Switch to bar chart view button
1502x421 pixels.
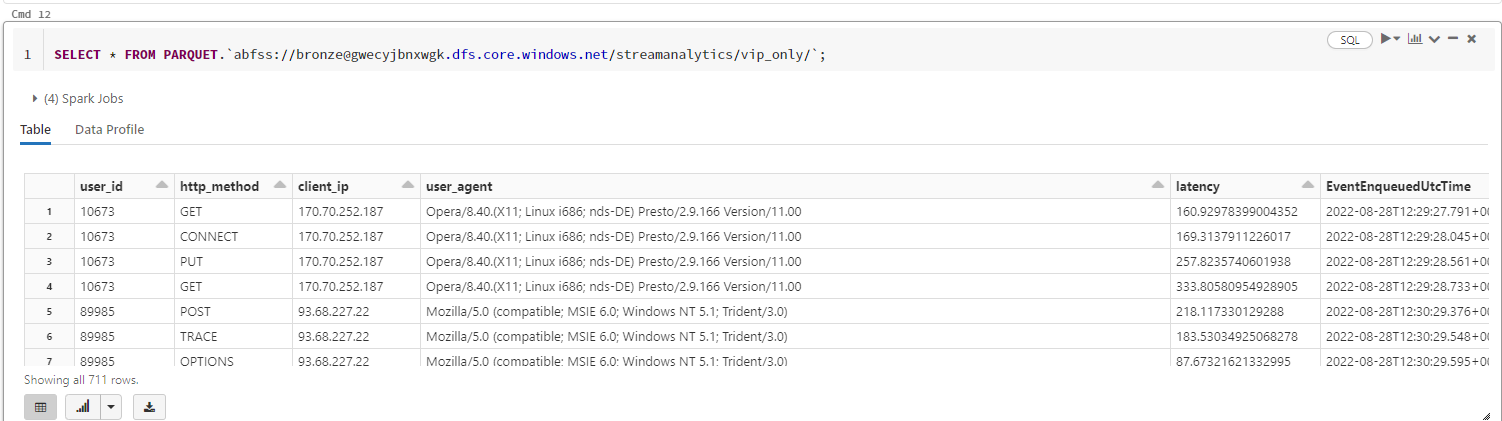pyautogui.click(x=83, y=407)
